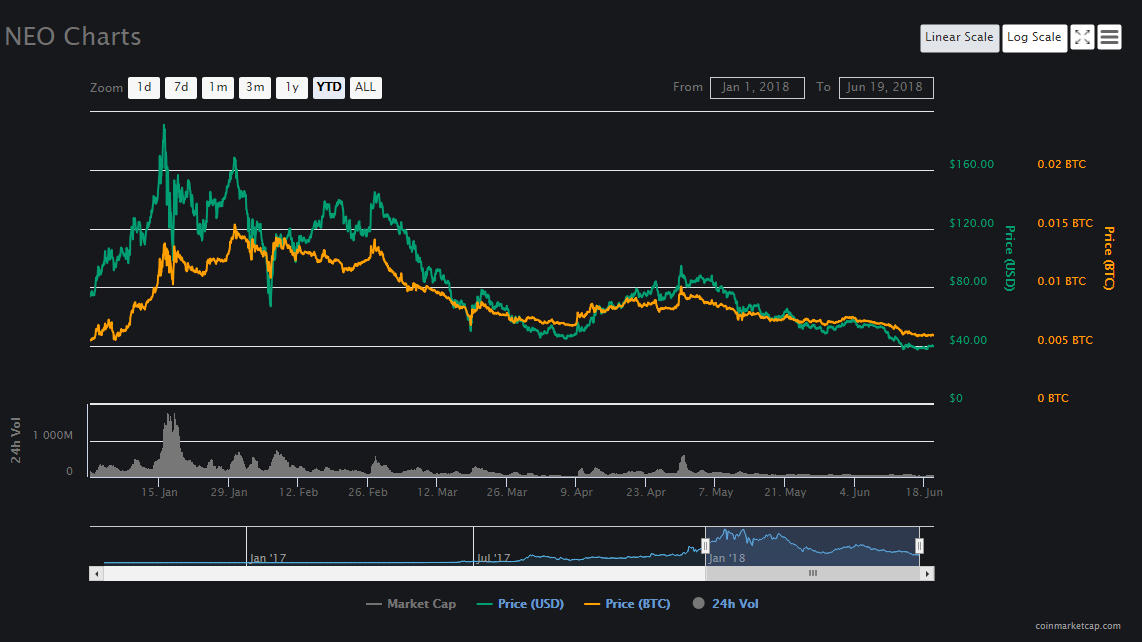Set zoom range to 1m
Viewport: 1142px width, 642px height.
[218, 87]
